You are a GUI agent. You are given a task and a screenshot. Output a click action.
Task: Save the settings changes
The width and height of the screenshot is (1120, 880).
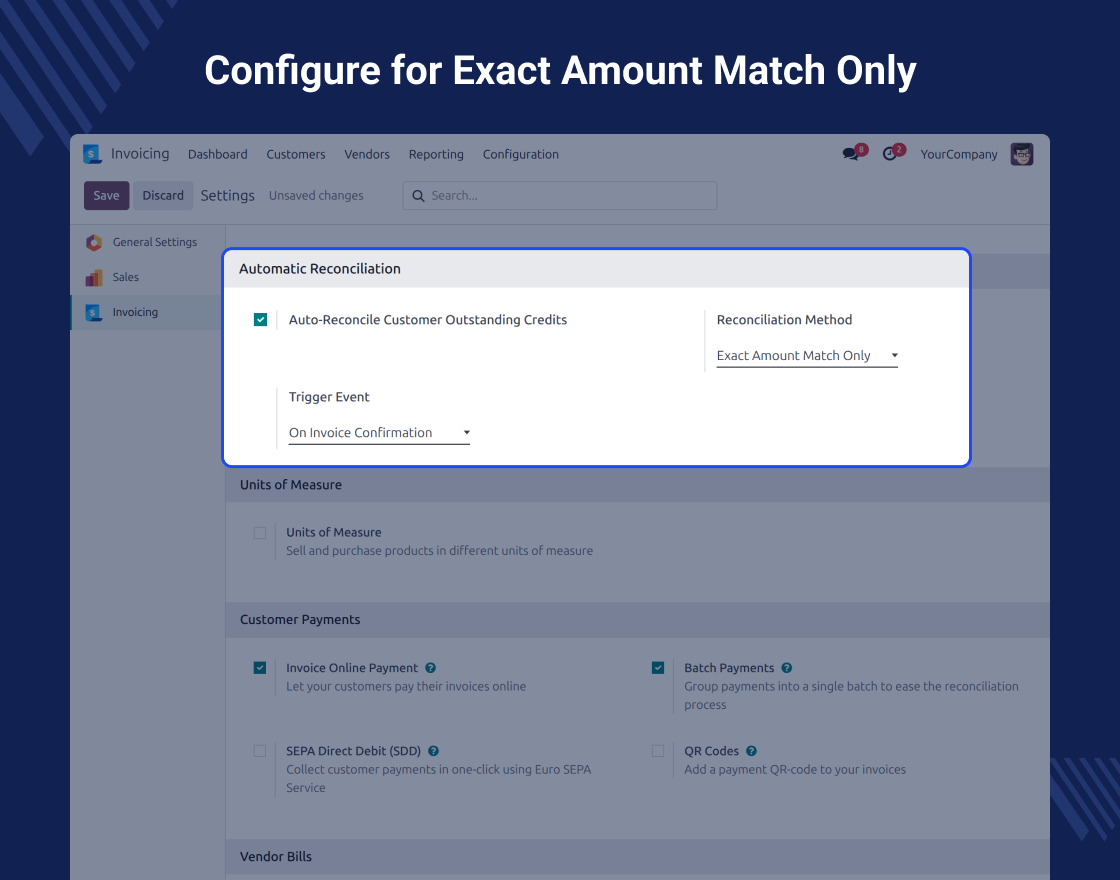tap(106, 196)
